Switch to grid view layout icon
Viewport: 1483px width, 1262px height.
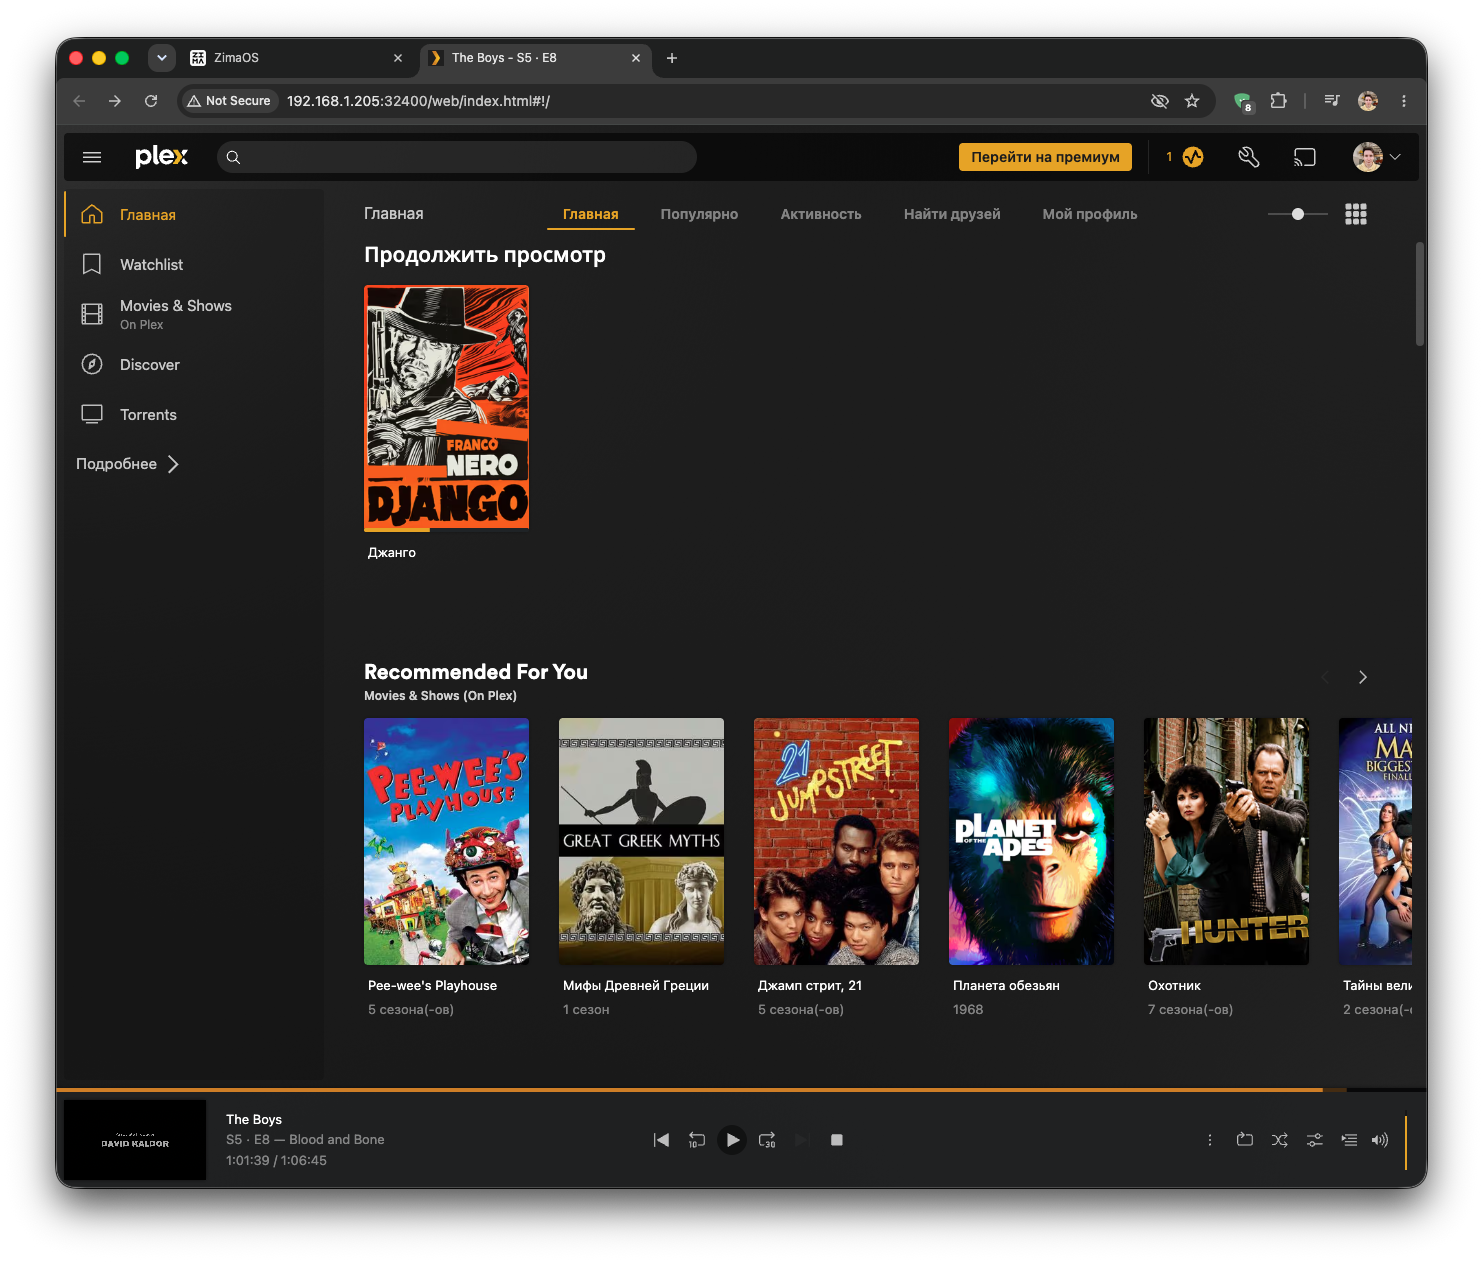[x=1356, y=214]
